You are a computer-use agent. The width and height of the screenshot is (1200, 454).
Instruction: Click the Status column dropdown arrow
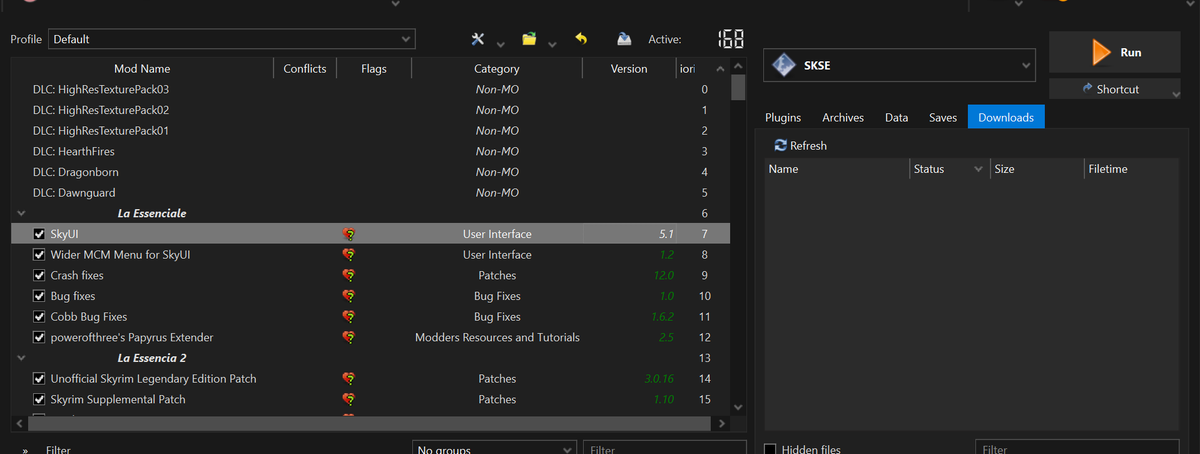(x=978, y=170)
